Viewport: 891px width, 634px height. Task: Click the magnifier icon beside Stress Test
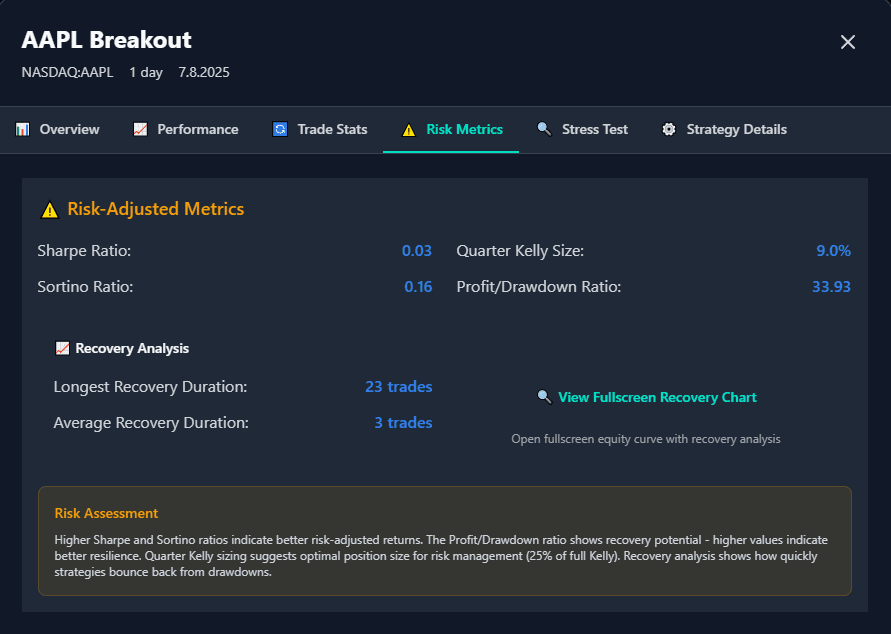pos(544,130)
